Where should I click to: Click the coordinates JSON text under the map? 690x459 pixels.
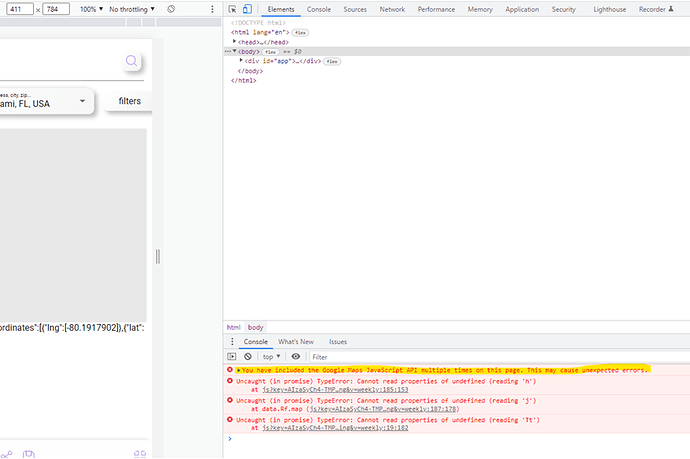(72, 328)
